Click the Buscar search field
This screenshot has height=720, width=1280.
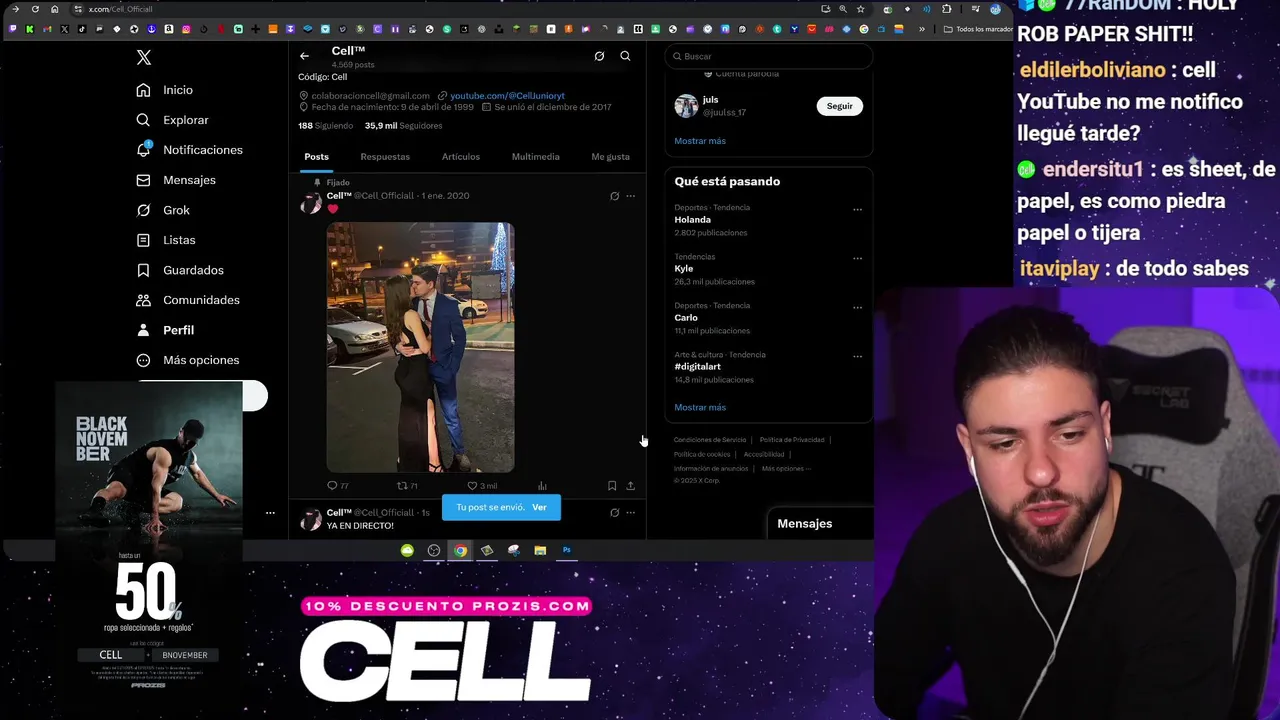(x=769, y=57)
